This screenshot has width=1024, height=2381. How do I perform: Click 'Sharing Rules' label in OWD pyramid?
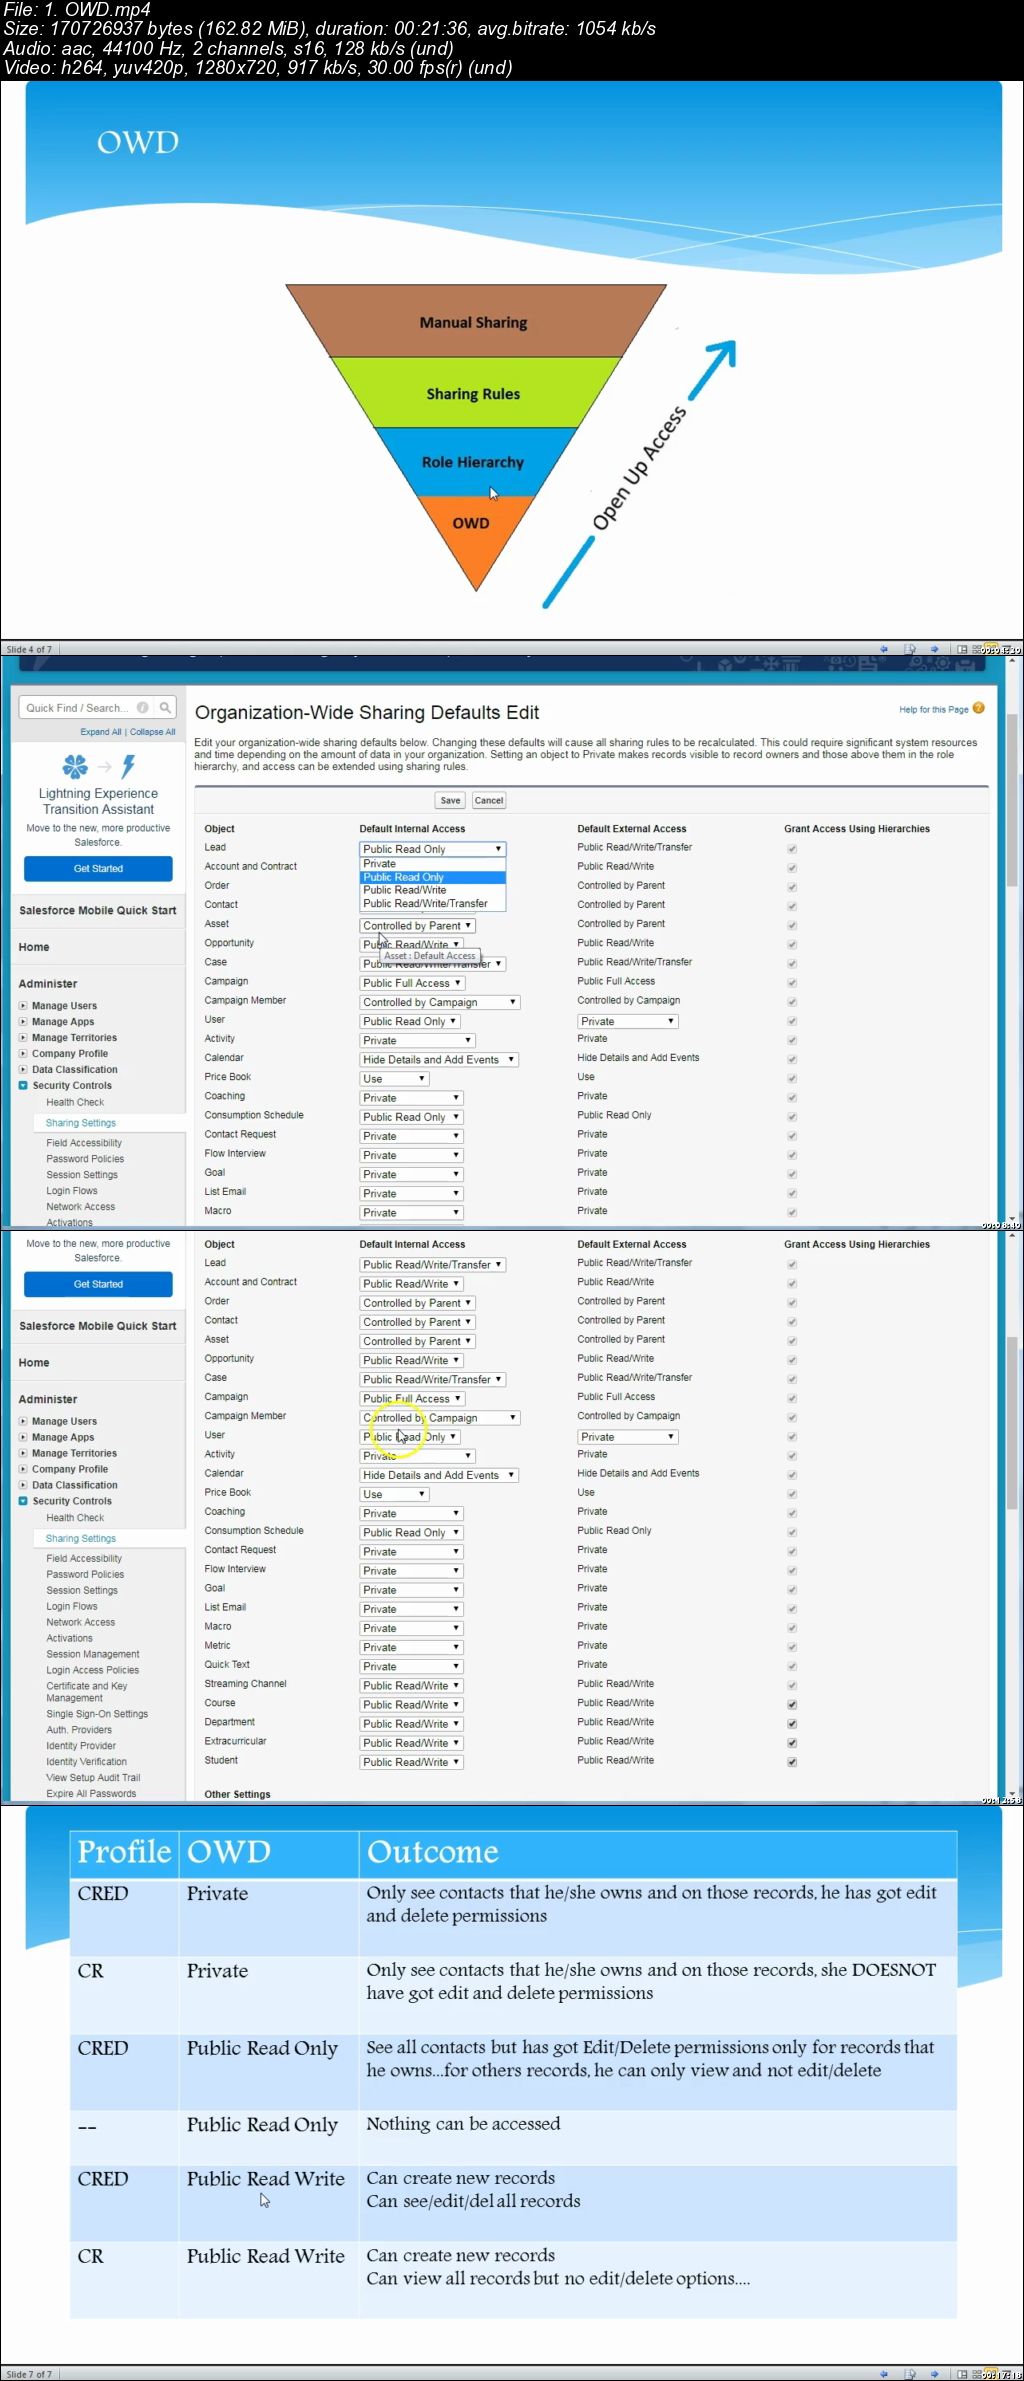473,394
